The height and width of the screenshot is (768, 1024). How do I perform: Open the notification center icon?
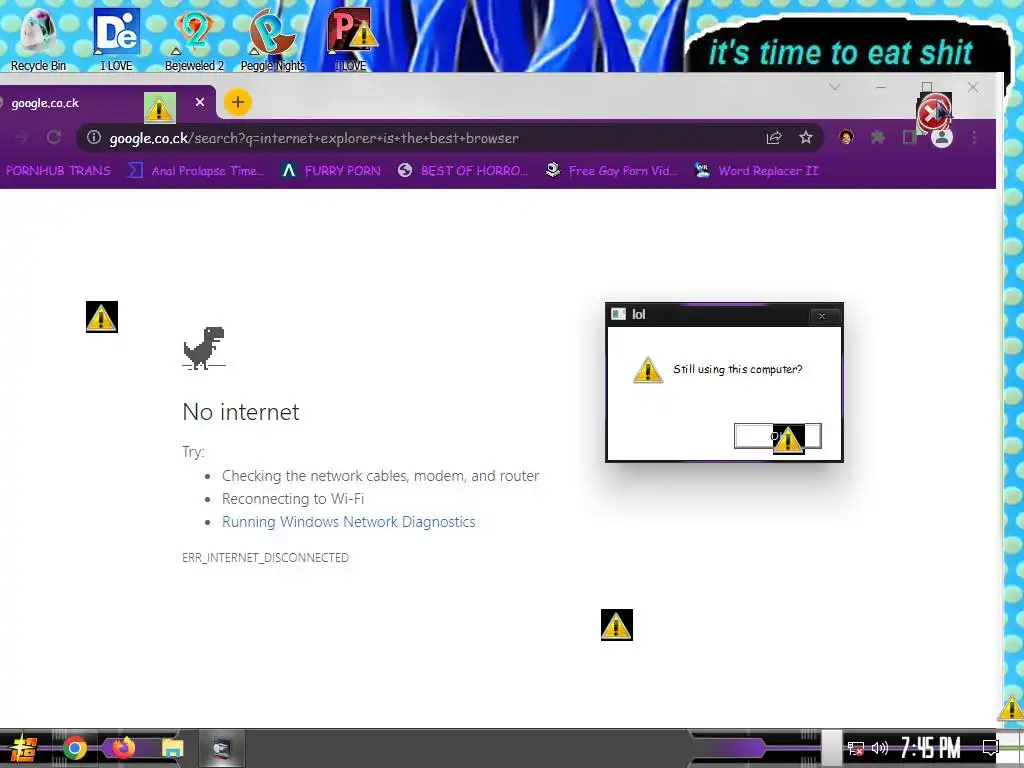pos(991,747)
